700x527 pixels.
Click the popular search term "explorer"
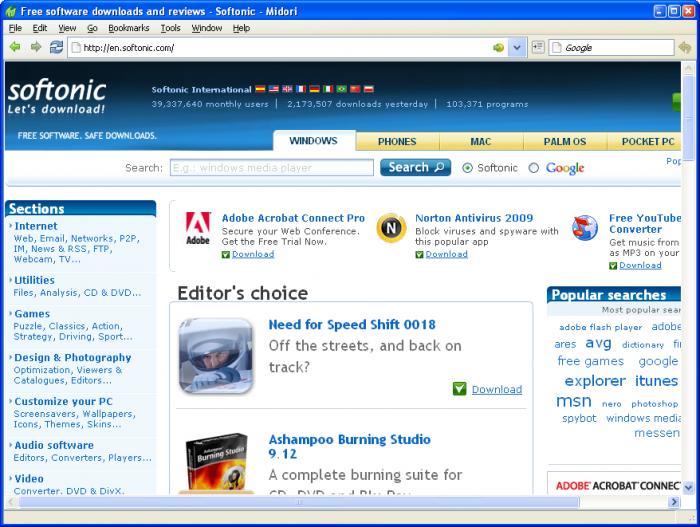click(x=595, y=381)
